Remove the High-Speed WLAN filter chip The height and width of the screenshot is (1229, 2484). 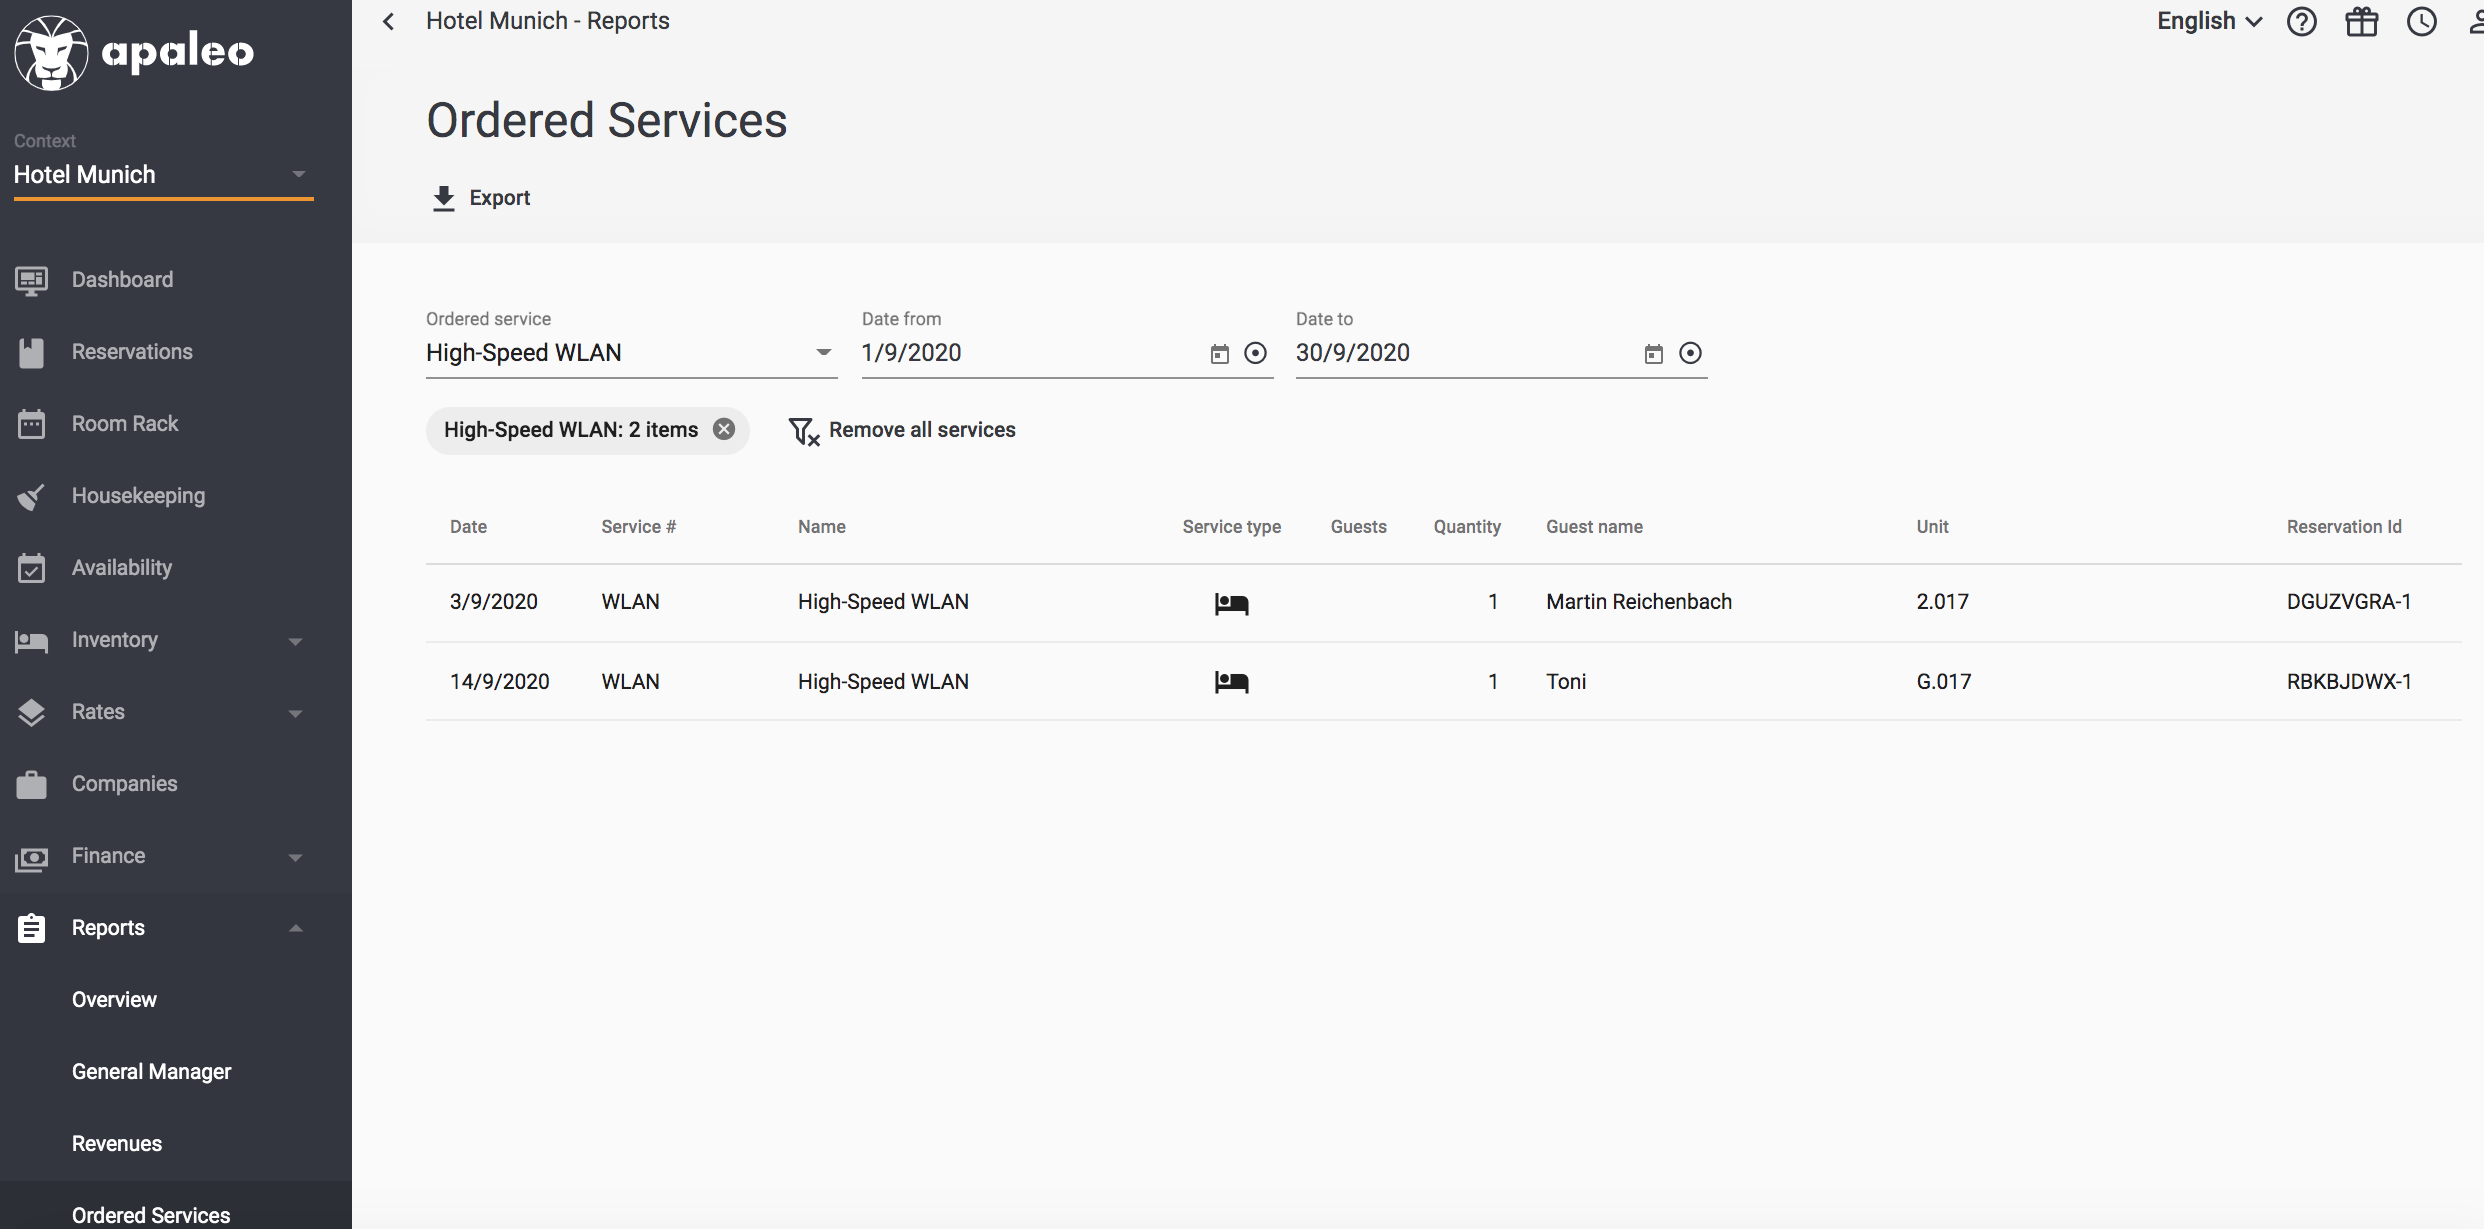click(x=724, y=429)
